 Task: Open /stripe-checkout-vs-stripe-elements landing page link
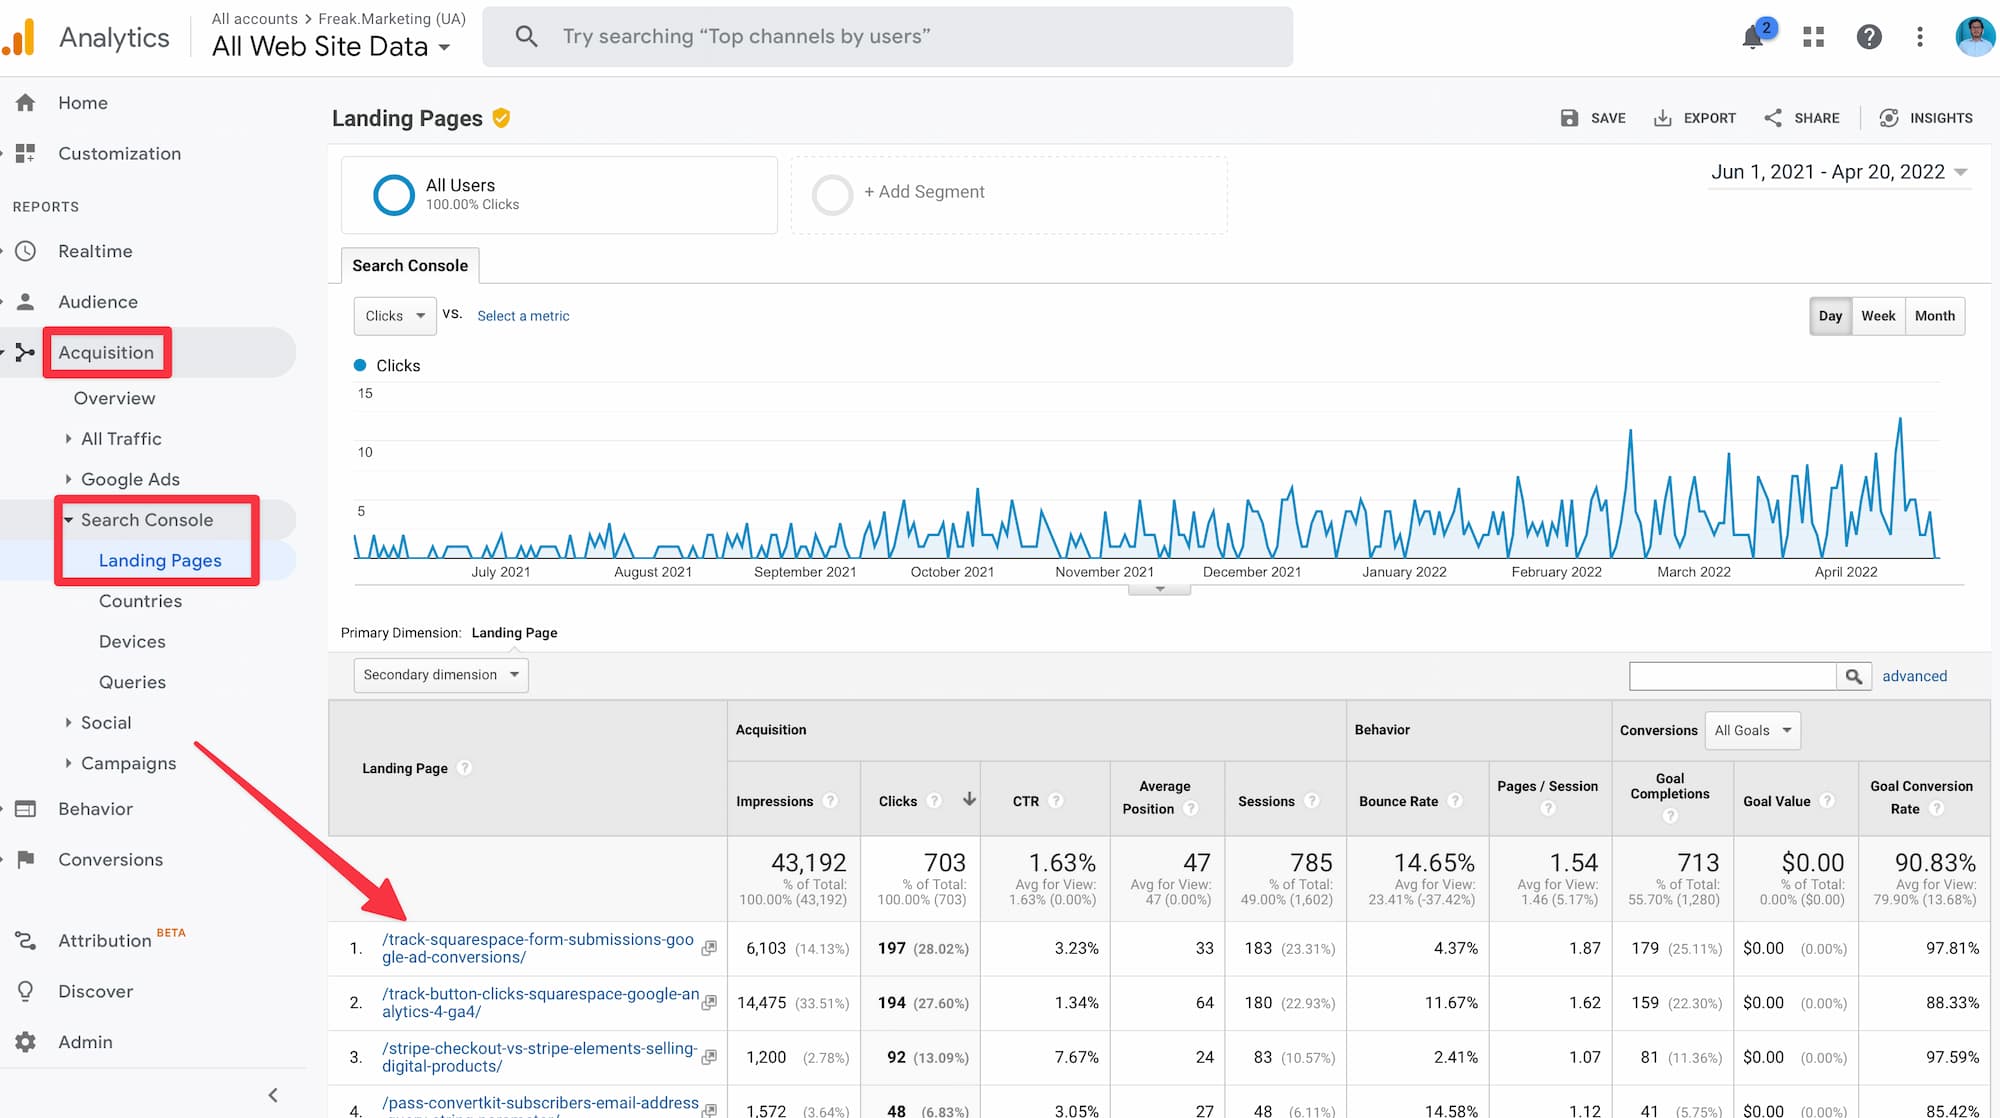pyautogui.click(x=540, y=1057)
